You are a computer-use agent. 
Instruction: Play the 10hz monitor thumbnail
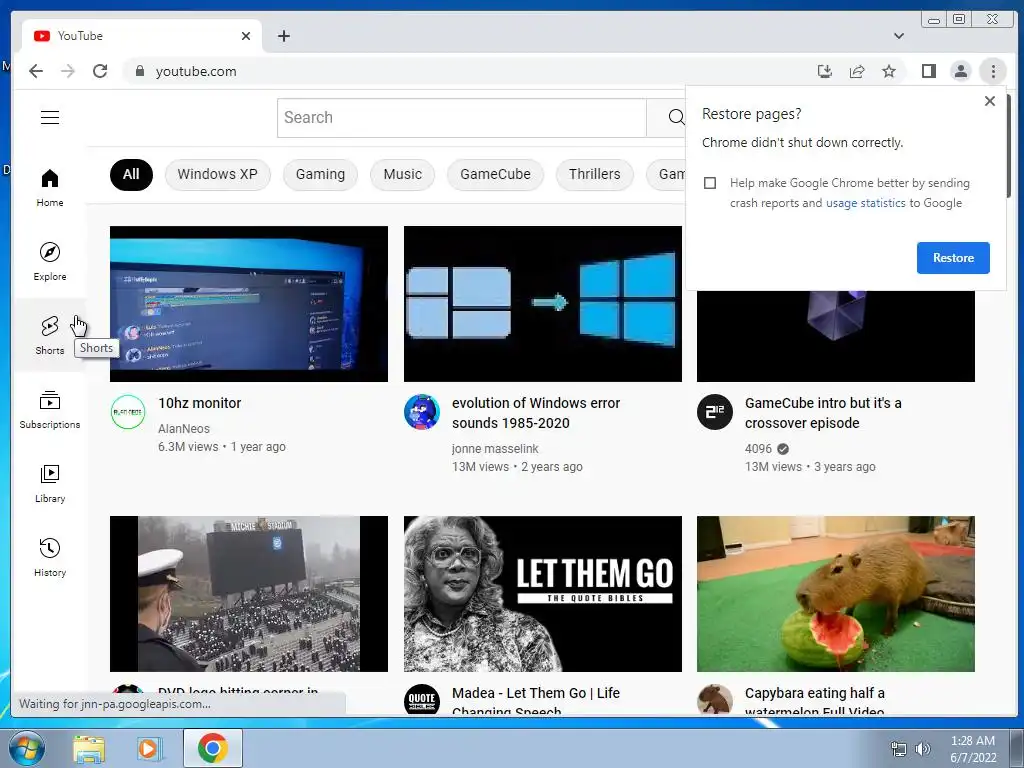(x=249, y=304)
